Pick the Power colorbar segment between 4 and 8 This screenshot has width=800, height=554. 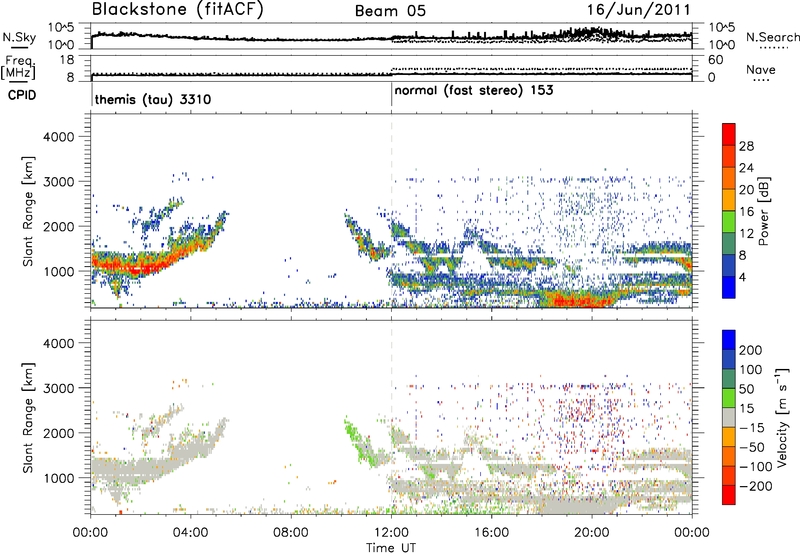tap(729, 265)
